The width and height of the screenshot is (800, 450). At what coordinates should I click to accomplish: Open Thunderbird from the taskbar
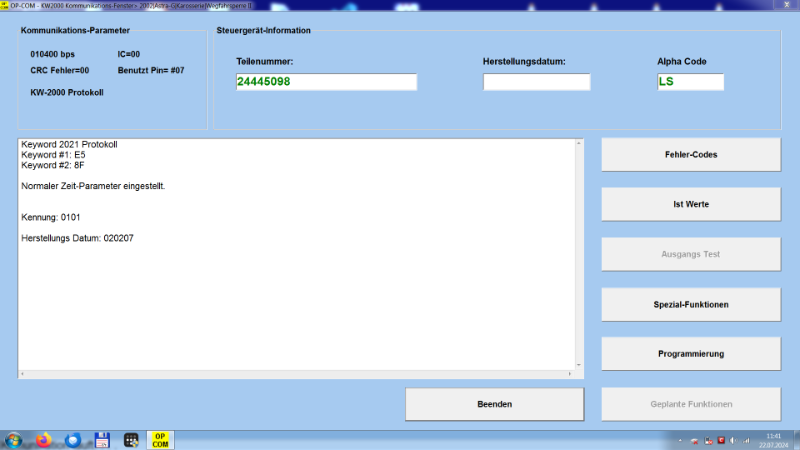[73, 440]
